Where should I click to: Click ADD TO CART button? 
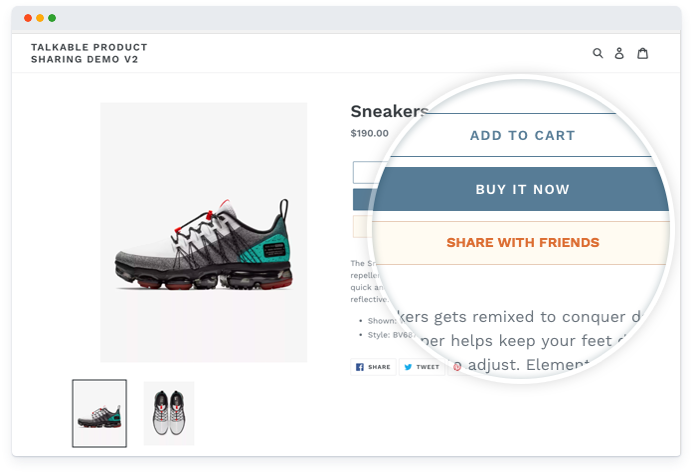point(522,135)
